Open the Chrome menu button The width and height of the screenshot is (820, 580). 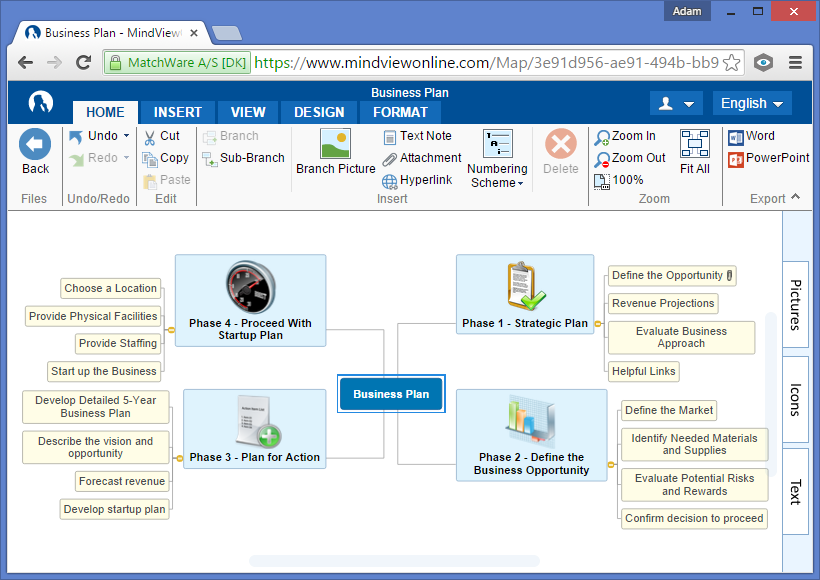tap(795, 63)
